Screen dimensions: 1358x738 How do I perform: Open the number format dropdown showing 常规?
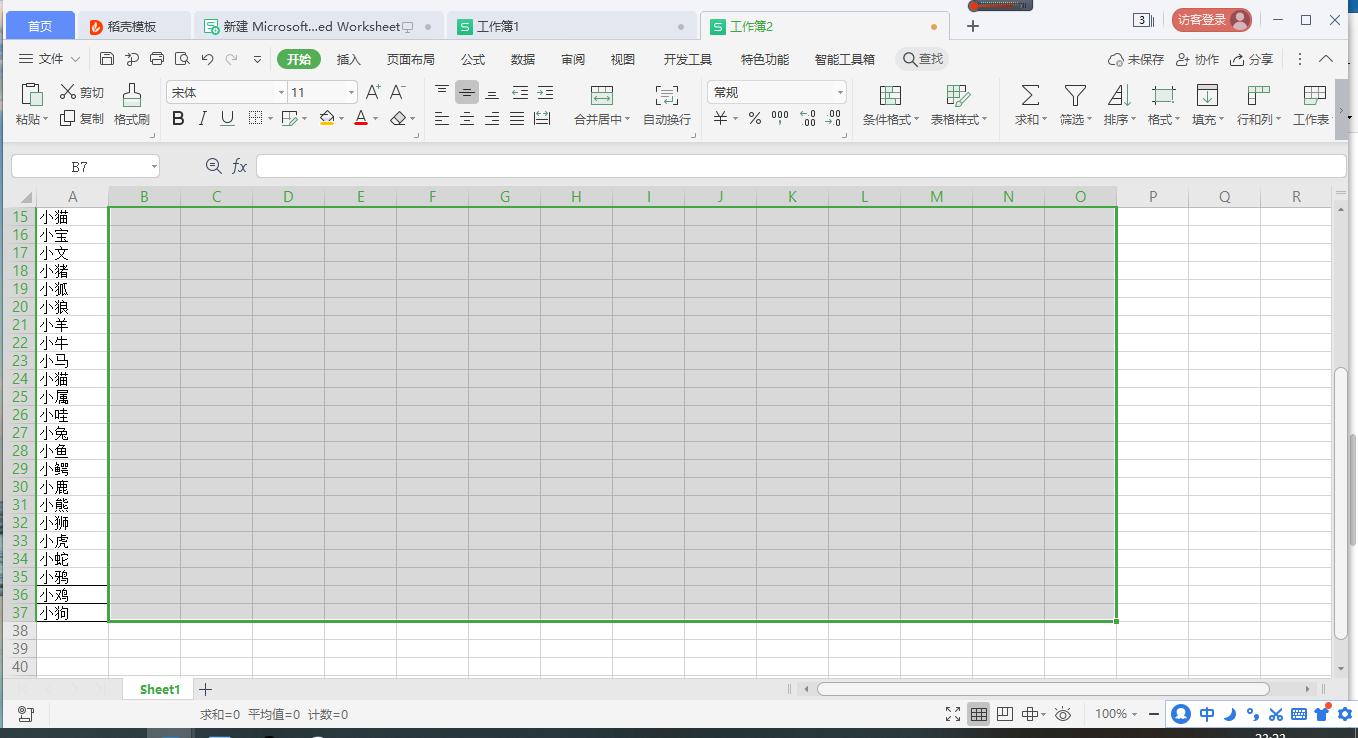pyautogui.click(x=840, y=91)
